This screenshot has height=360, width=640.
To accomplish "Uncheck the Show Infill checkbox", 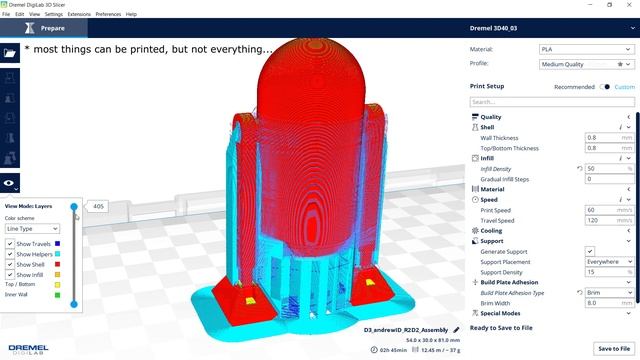I will point(10,275).
